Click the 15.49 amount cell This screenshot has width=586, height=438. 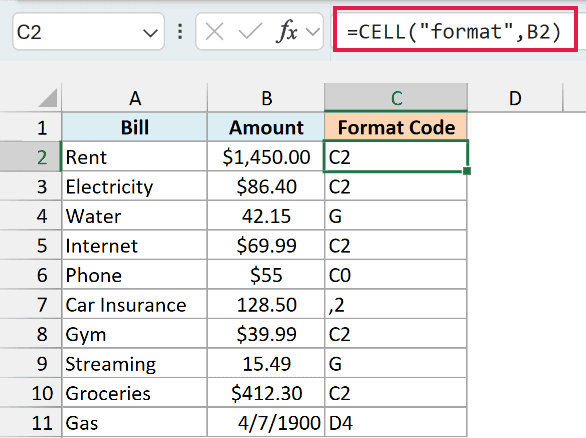point(266,363)
